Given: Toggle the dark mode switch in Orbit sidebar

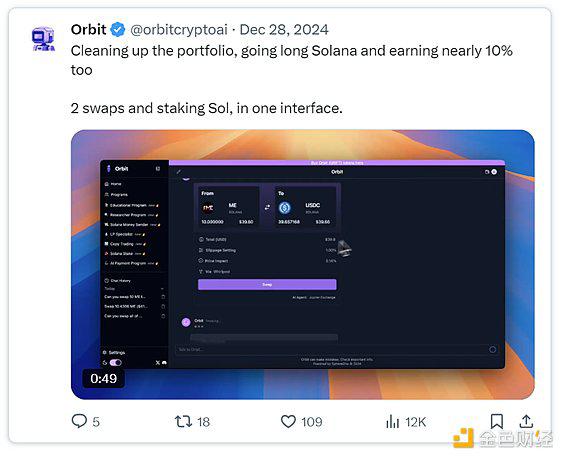Looking at the screenshot, I should [x=115, y=362].
